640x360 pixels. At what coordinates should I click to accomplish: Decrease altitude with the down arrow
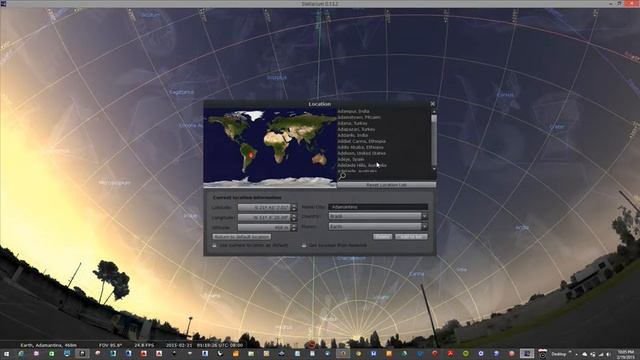coord(294,229)
